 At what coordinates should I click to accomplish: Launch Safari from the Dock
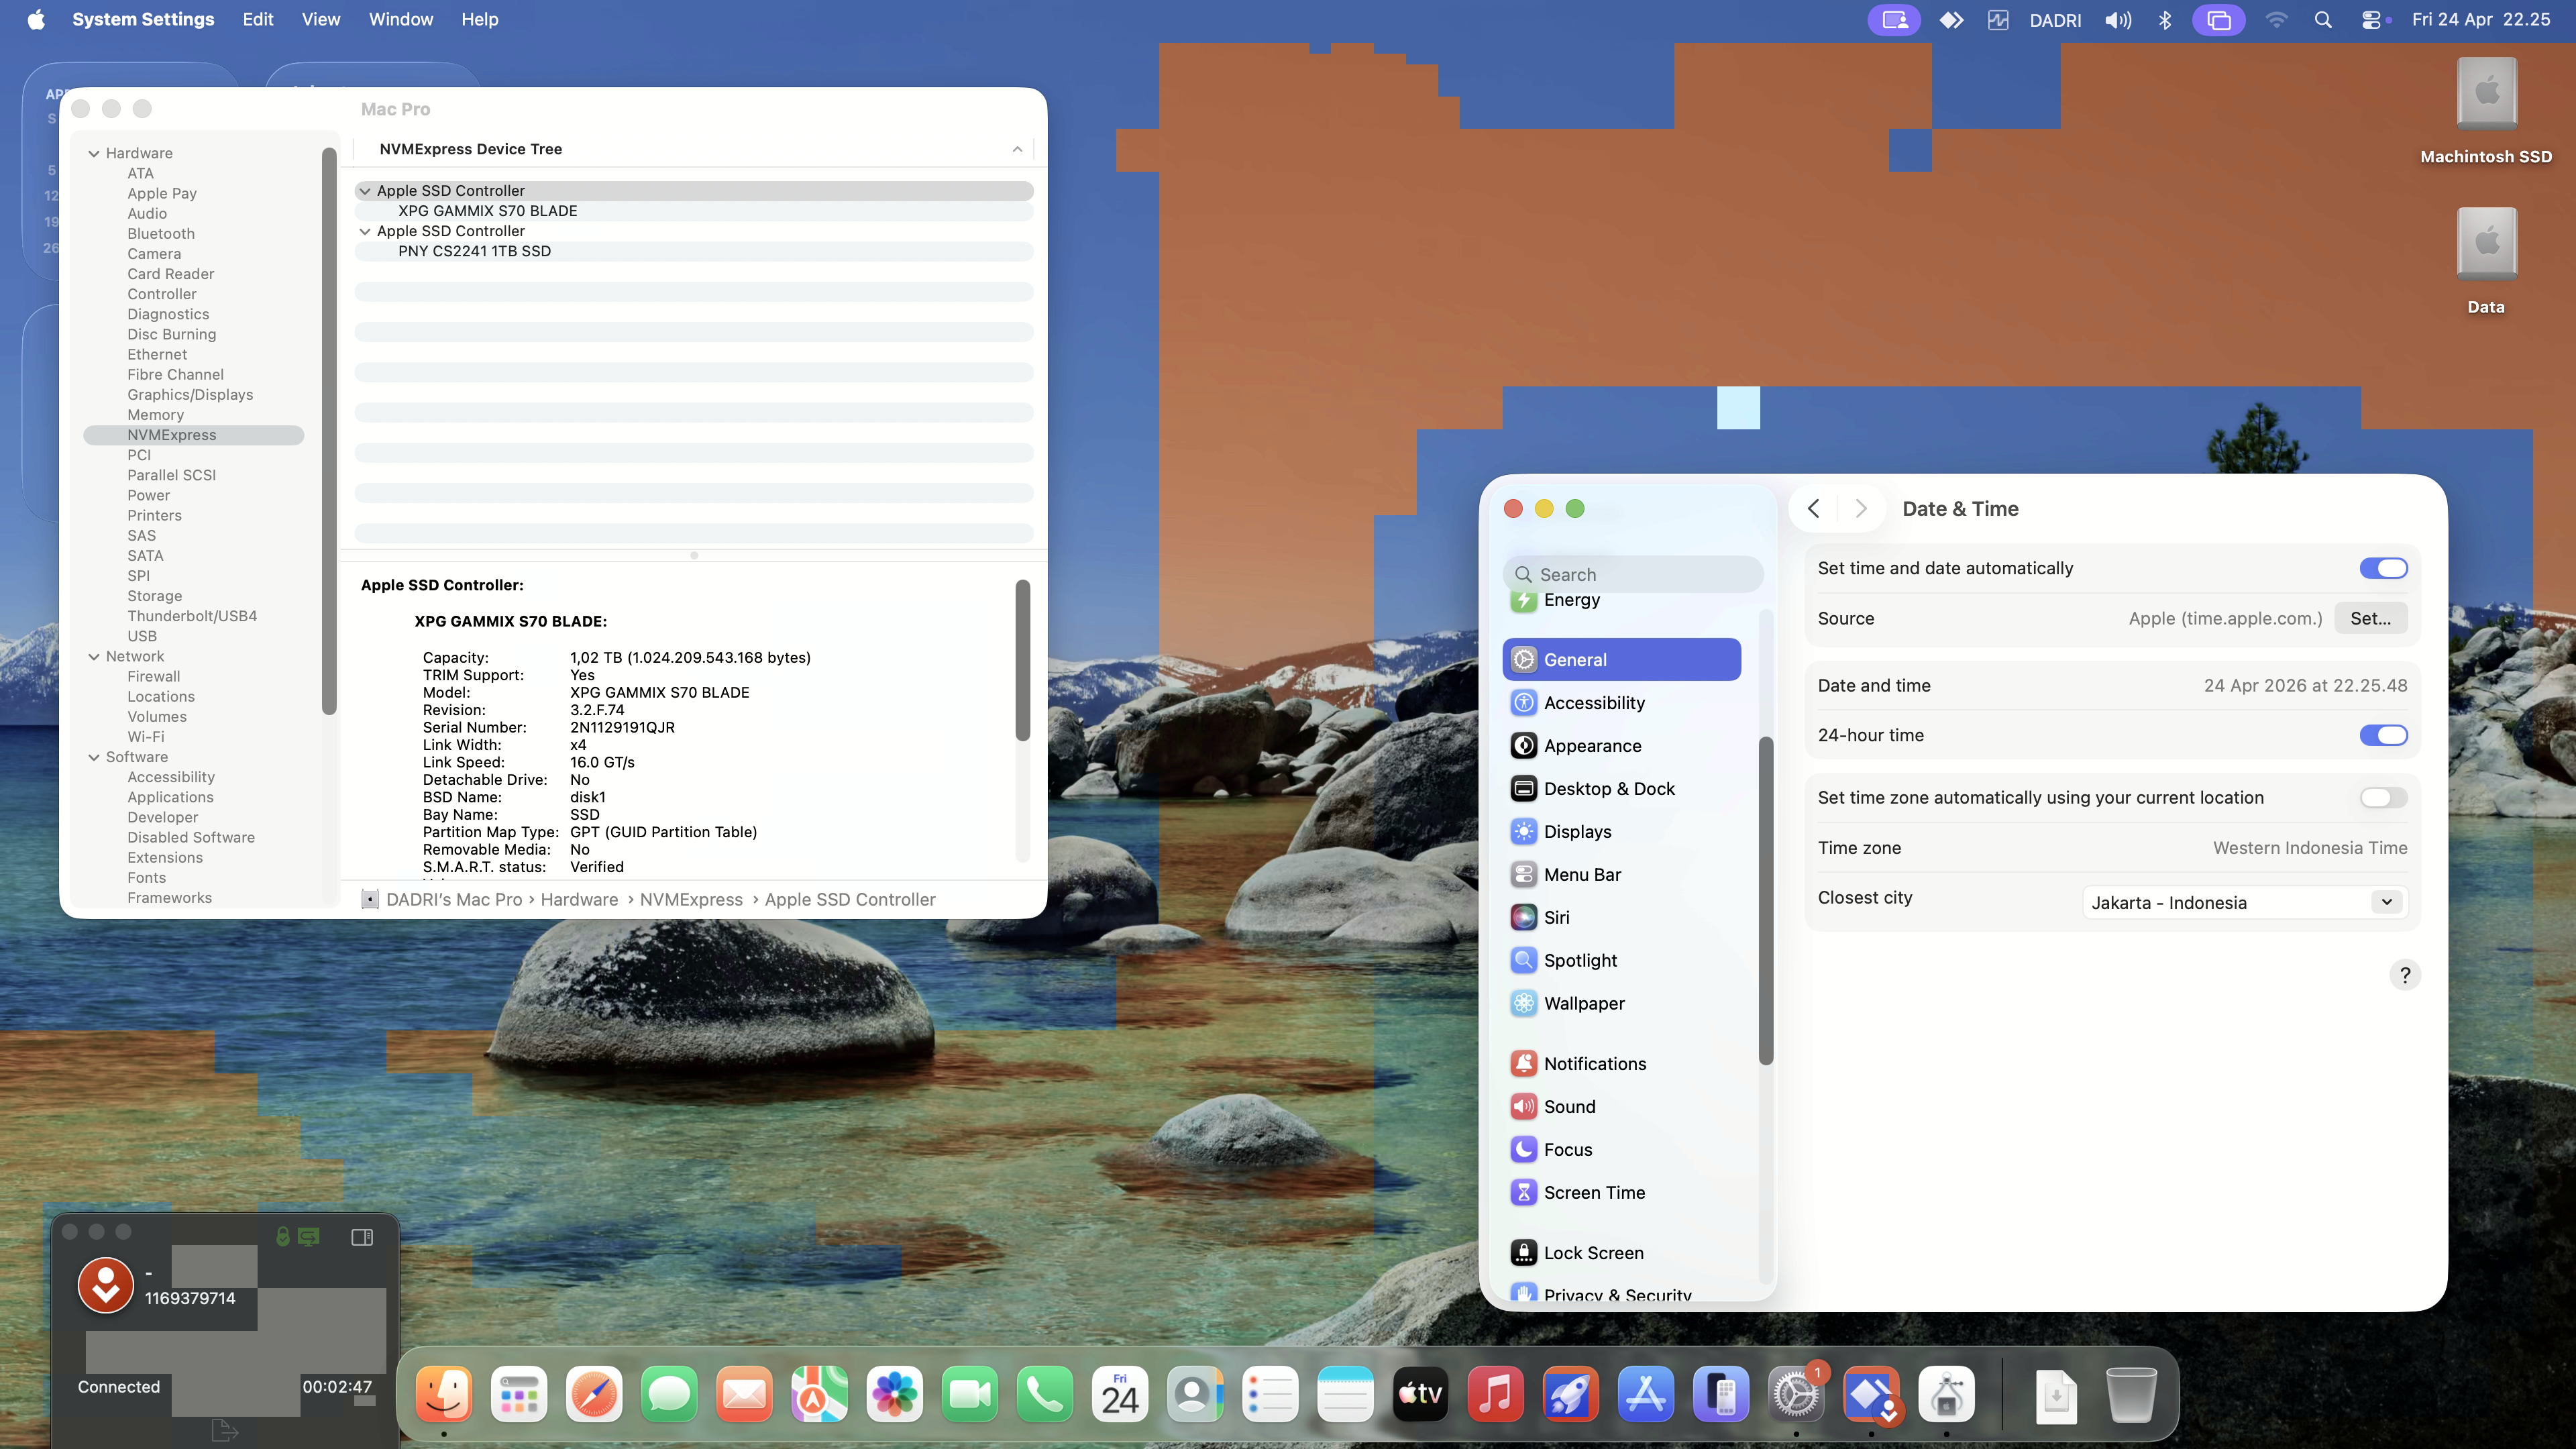594,1394
